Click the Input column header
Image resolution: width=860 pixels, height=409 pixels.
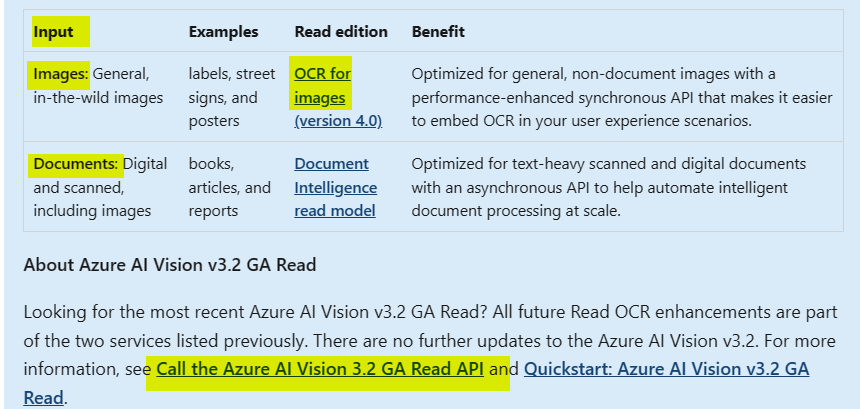[x=53, y=32]
